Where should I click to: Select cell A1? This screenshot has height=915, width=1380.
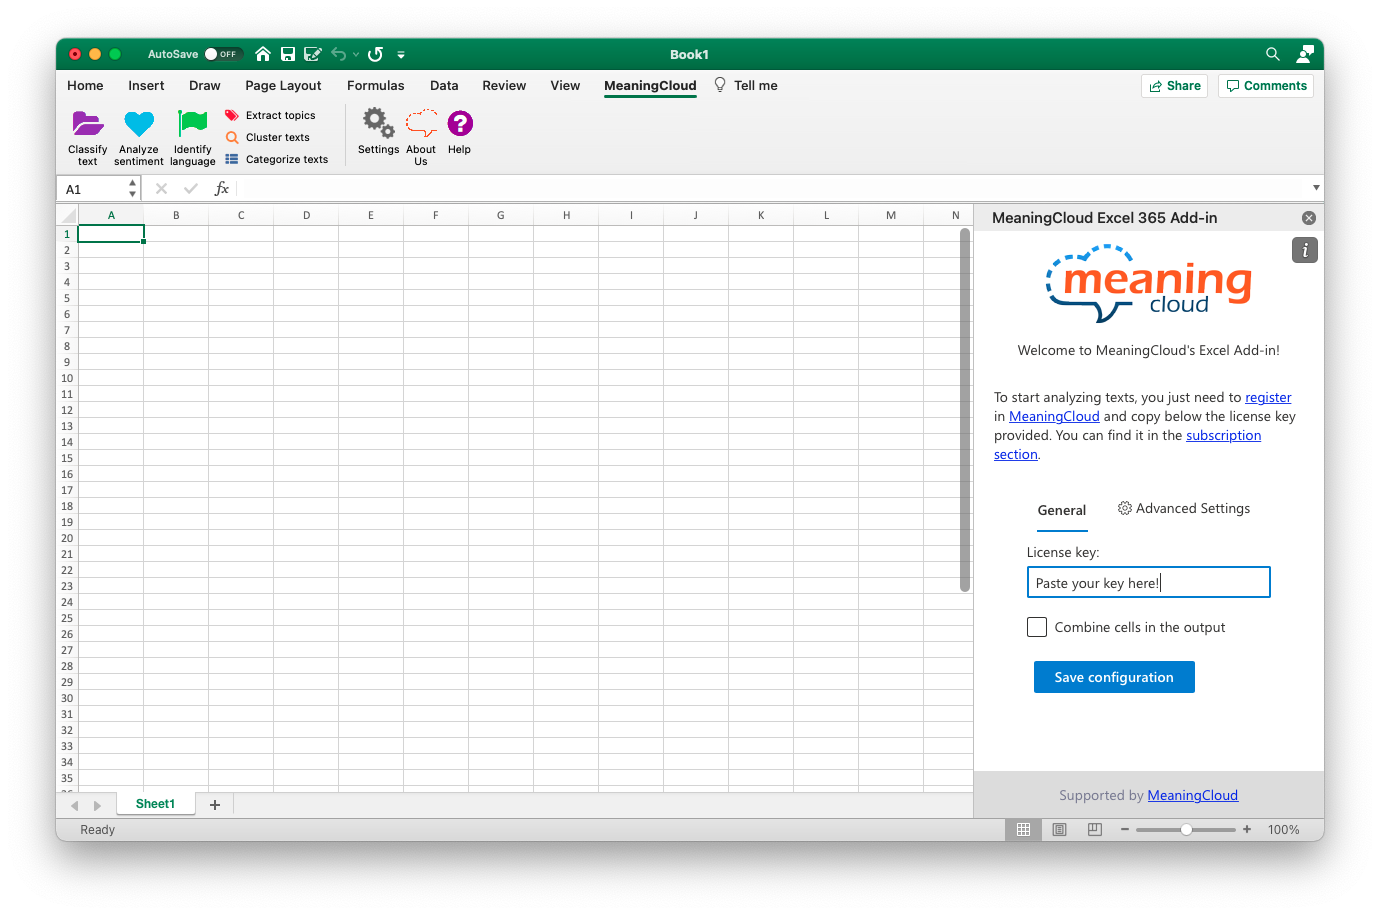[x=111, y=234]
